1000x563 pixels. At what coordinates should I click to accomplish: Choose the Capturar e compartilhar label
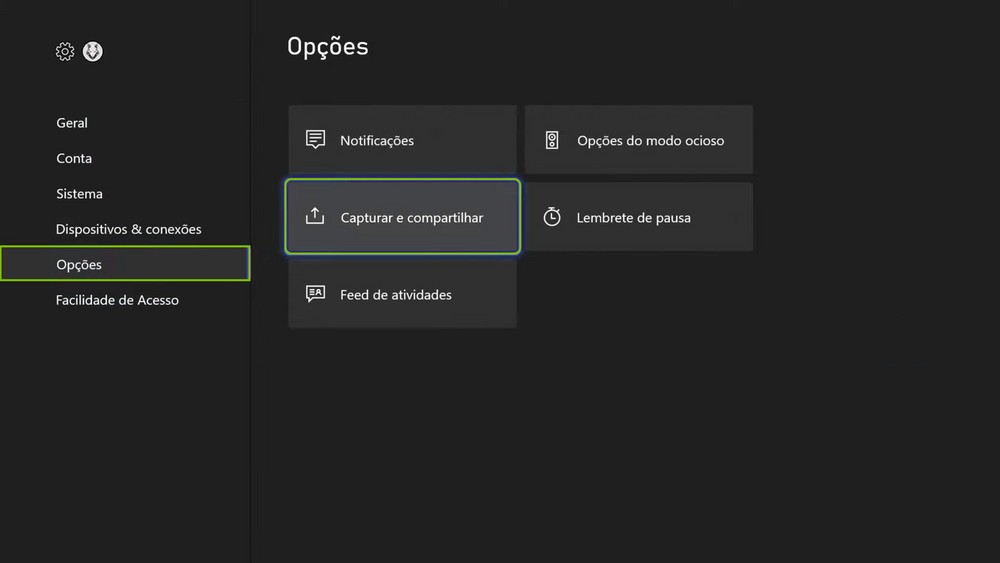click(412, 218)
